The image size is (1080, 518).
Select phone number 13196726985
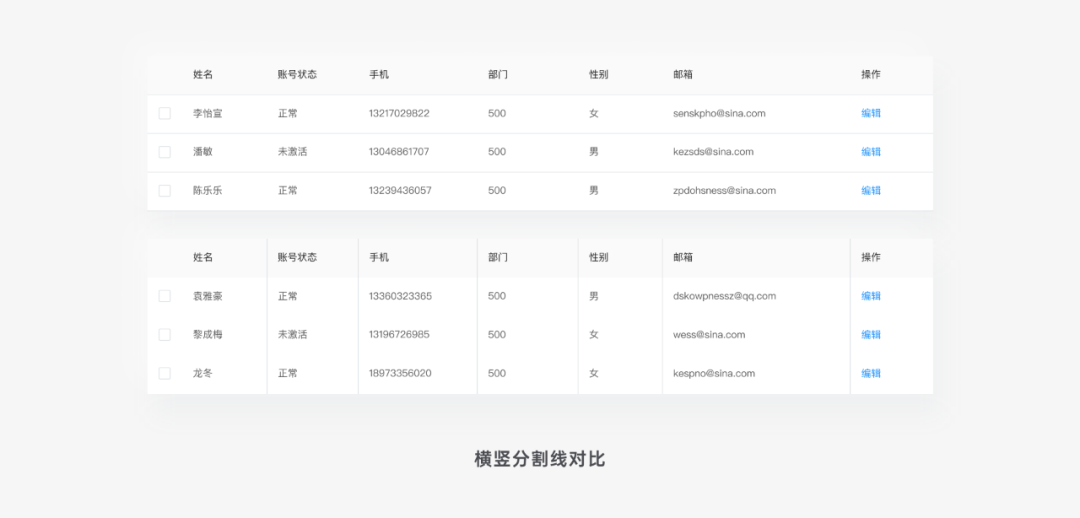tap(399, 334)
